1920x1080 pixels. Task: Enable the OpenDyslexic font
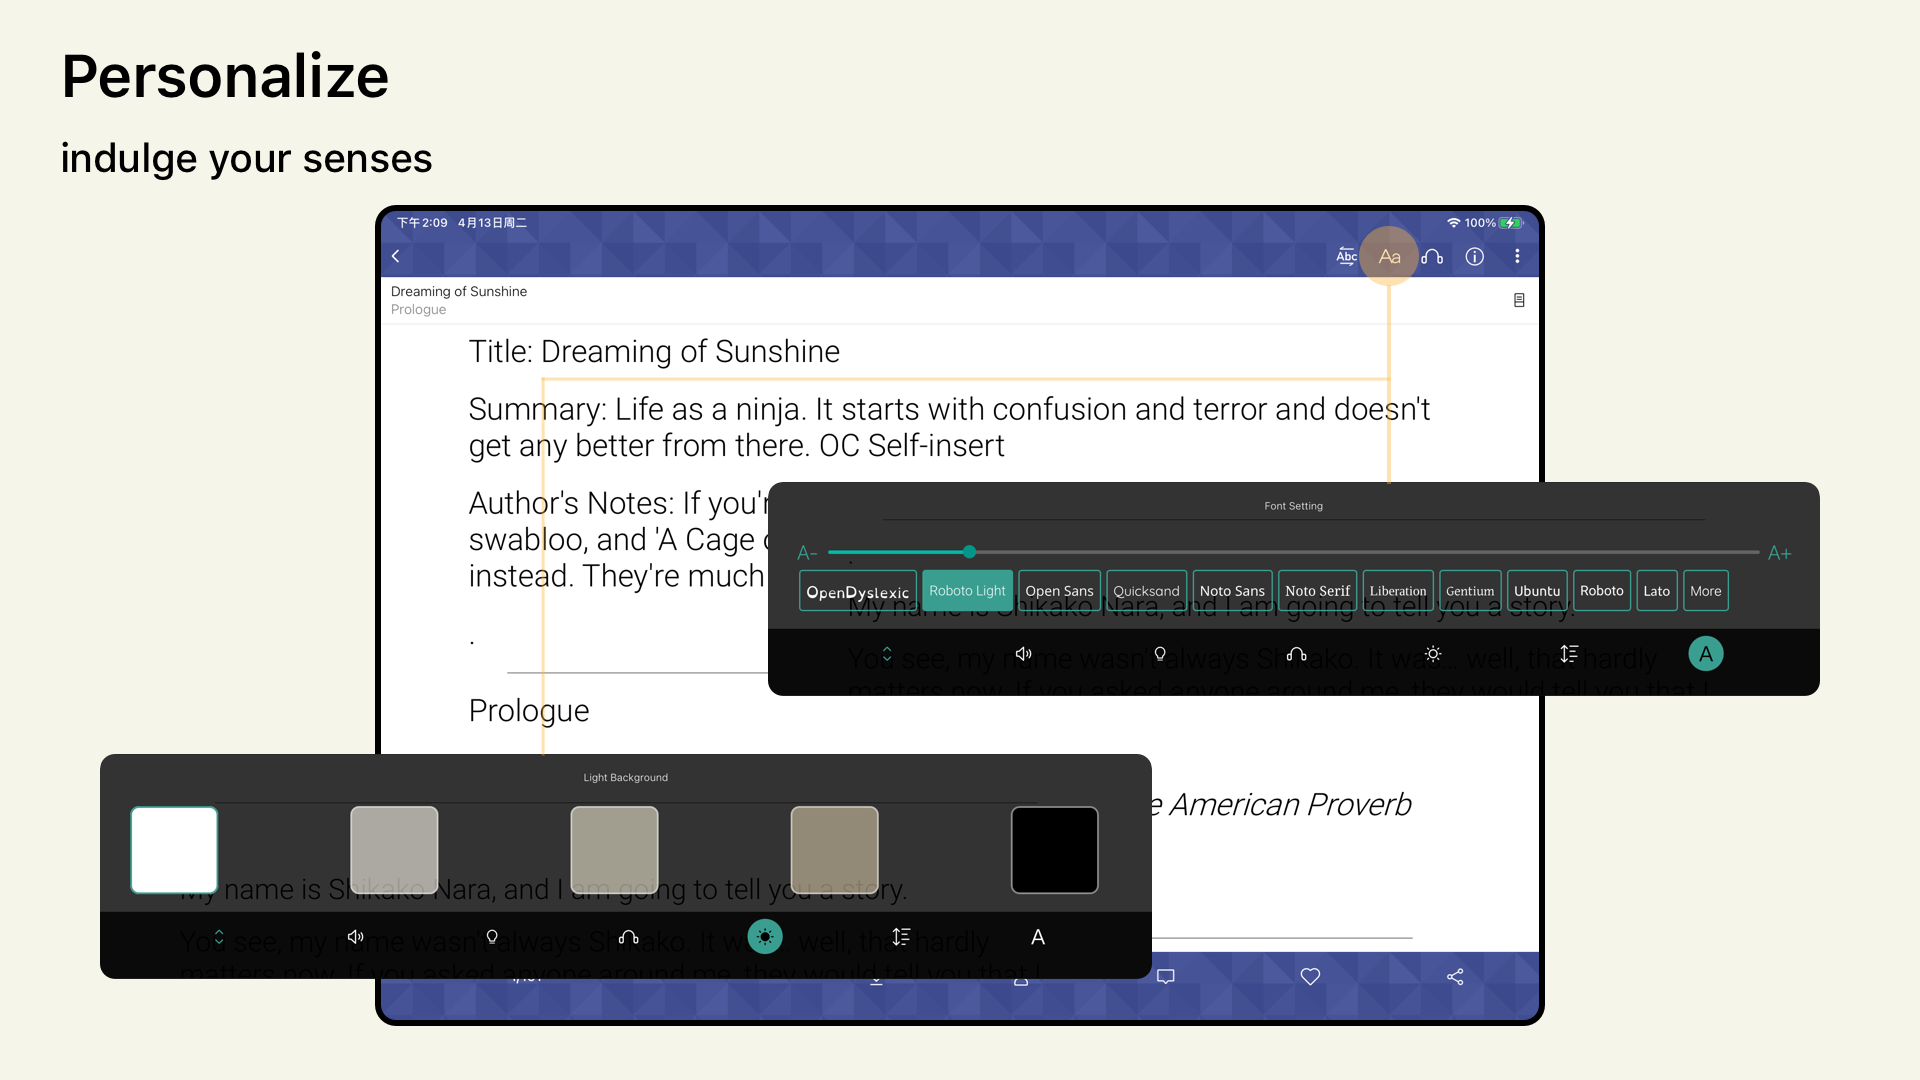(x=857, y=590)
